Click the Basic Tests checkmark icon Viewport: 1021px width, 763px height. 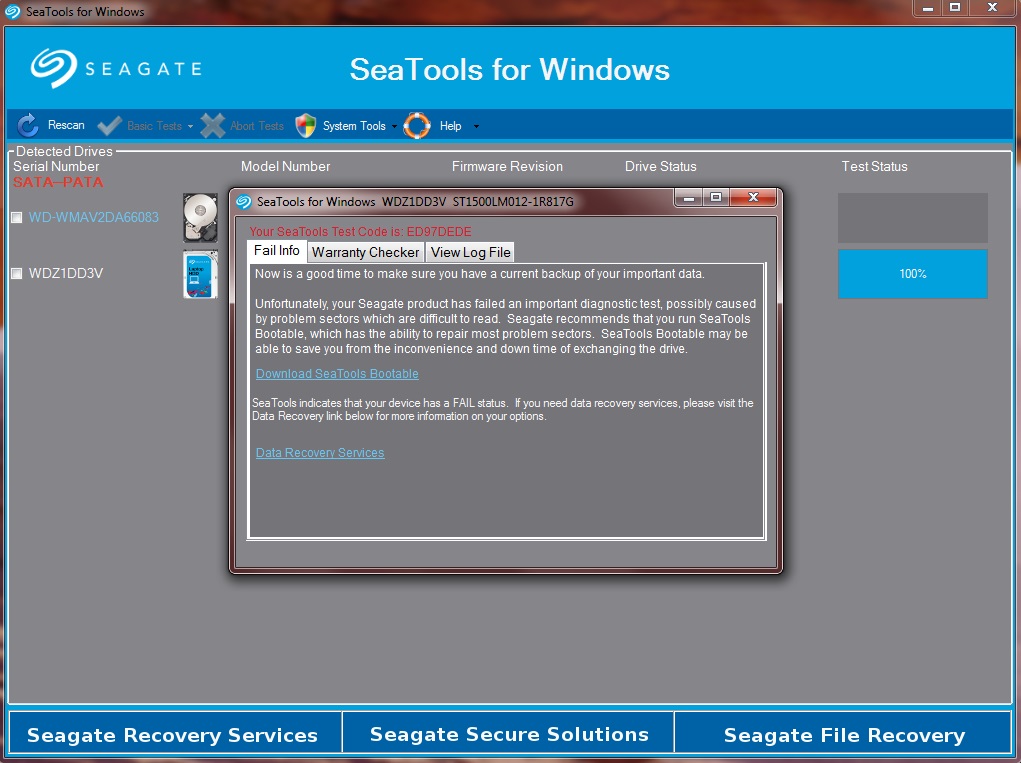point(110,126)
